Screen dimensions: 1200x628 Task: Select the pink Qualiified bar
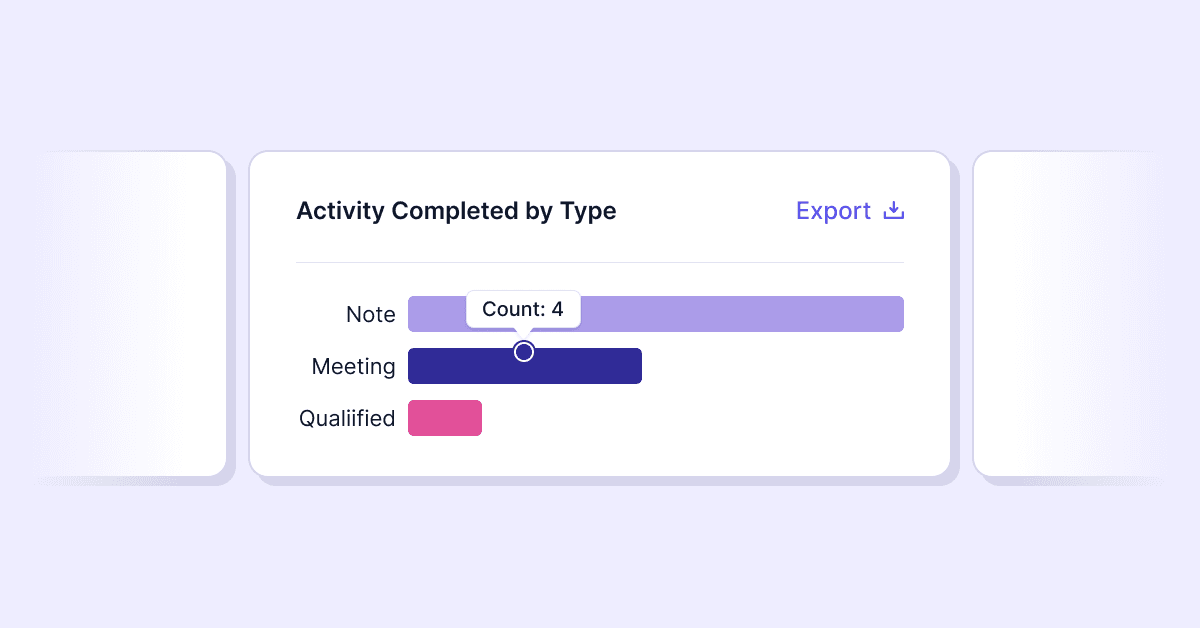444,417
